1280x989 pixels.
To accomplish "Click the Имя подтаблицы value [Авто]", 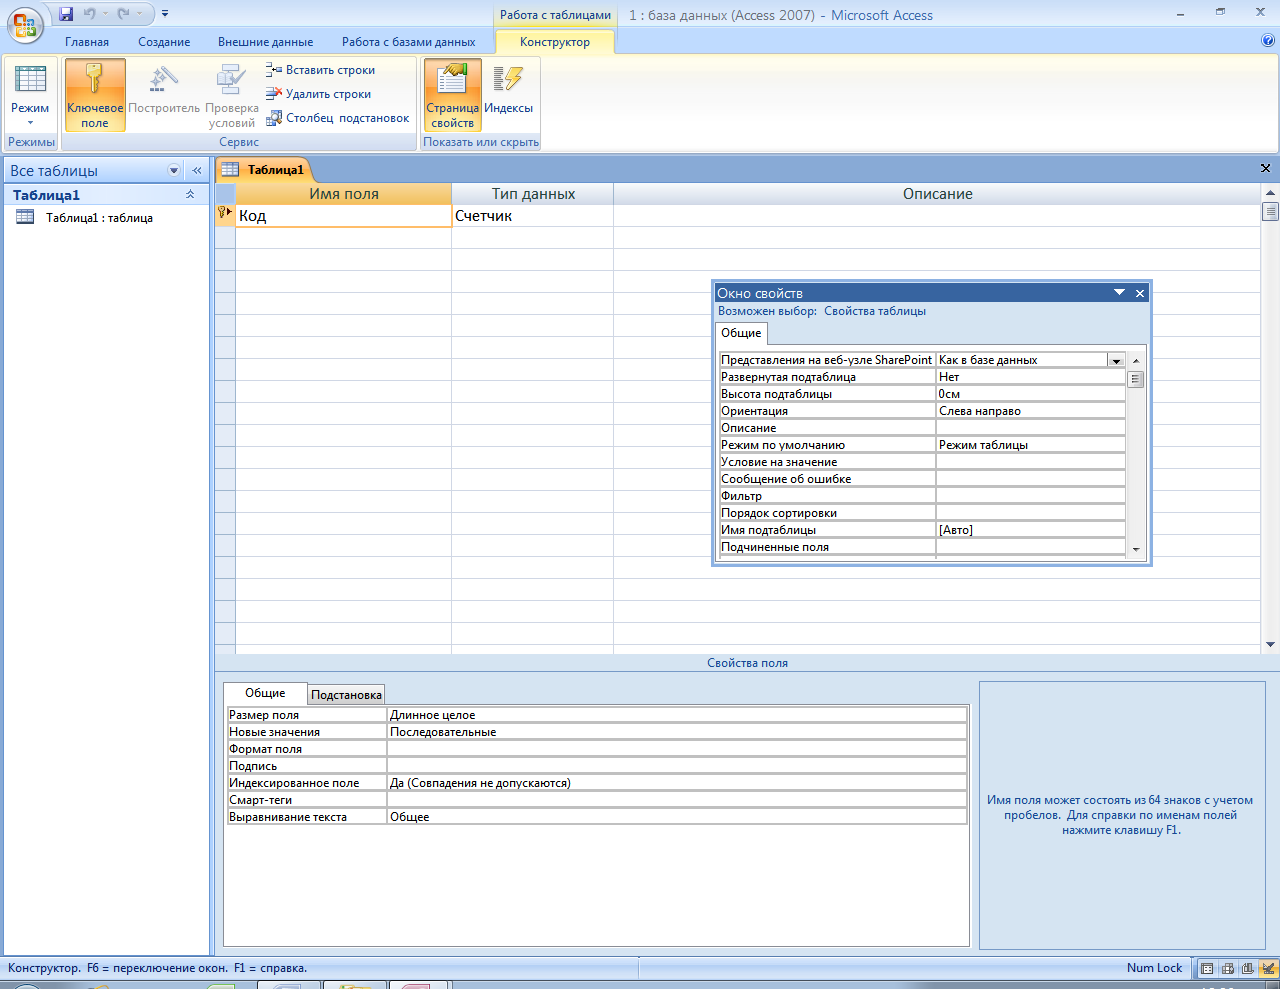I will pyautogui.click(x=1031, y=530).
